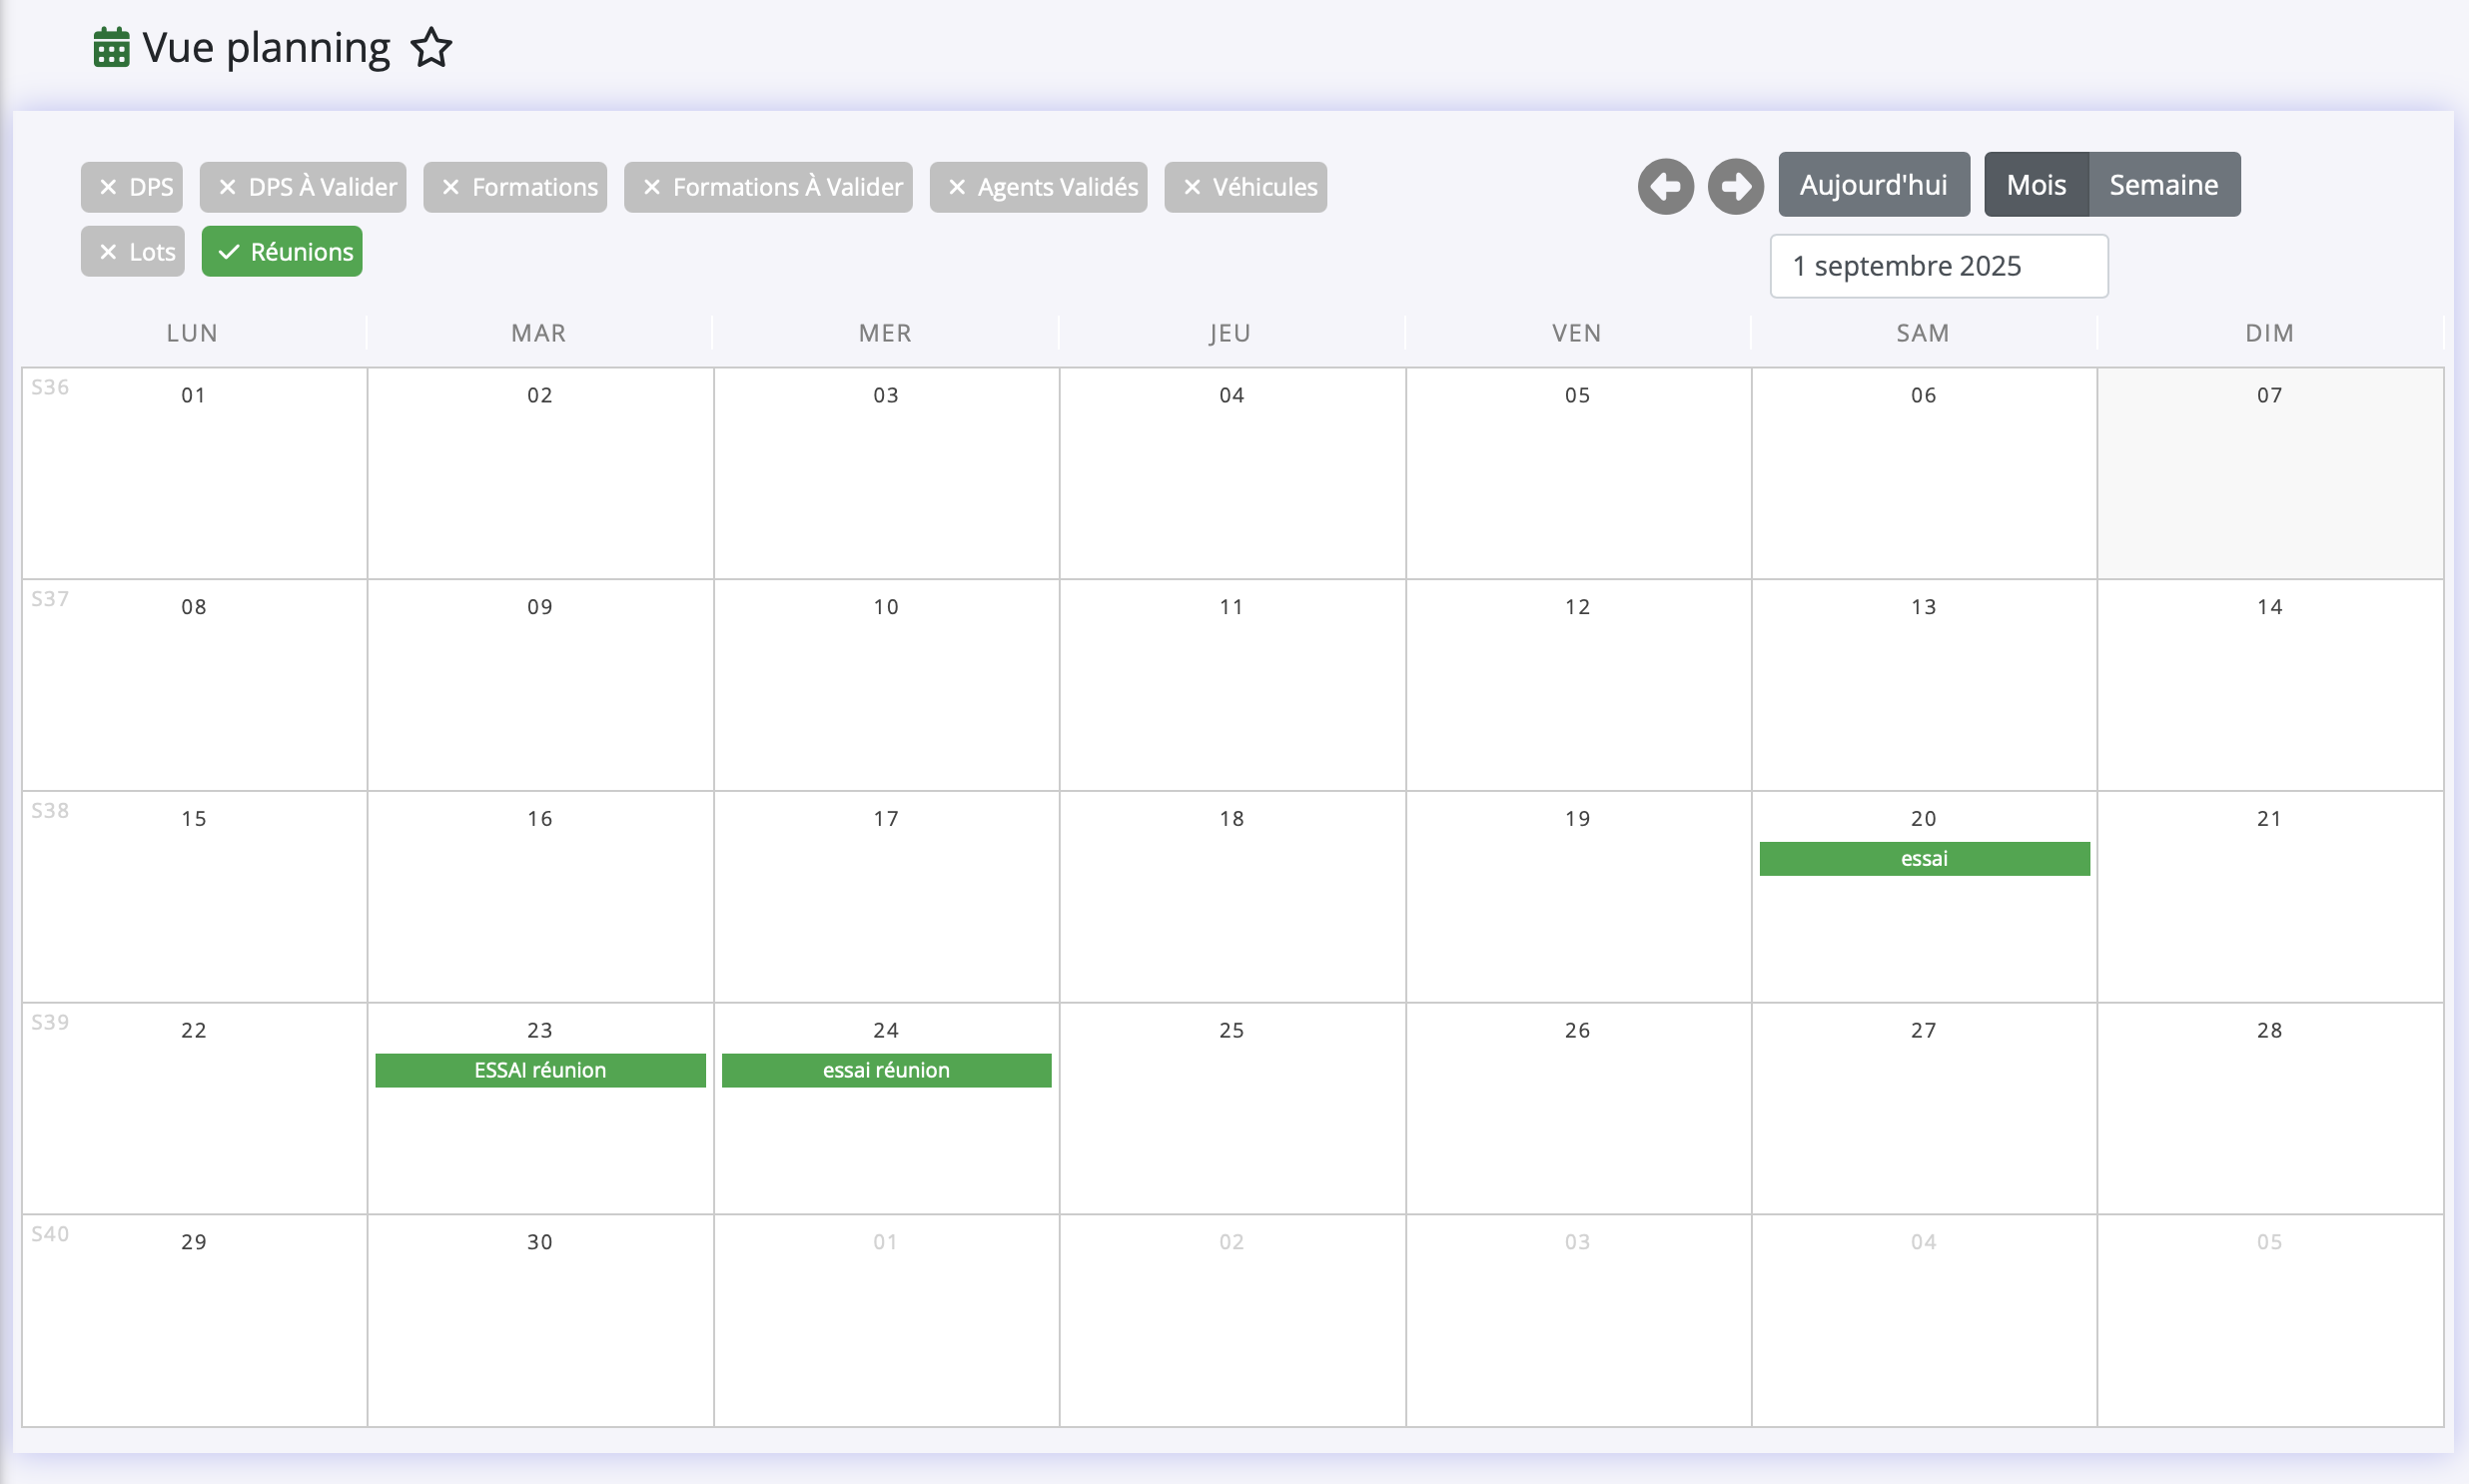
Task: Enable the Formations À Valider filter
Action: (768, 187)
